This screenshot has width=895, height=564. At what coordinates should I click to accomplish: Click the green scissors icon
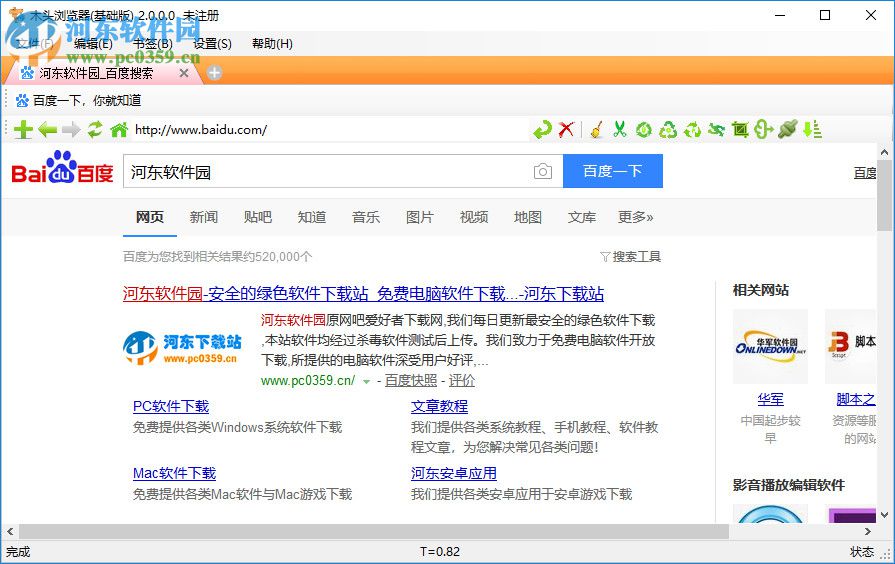[620, 130]
